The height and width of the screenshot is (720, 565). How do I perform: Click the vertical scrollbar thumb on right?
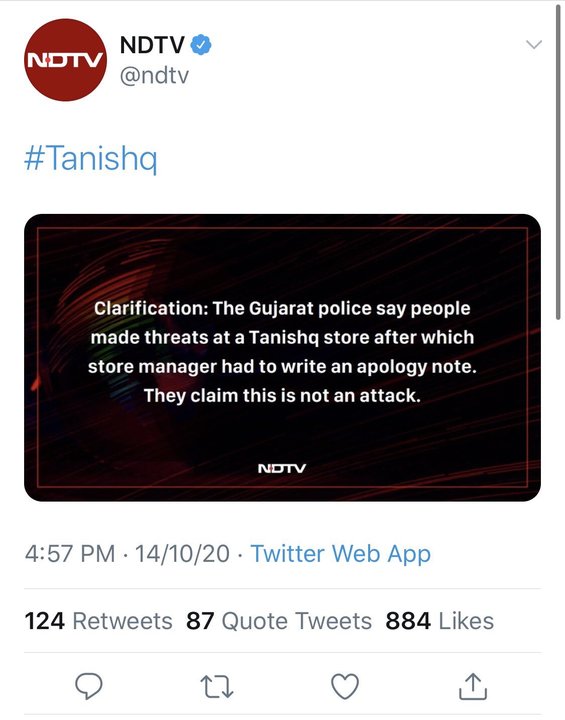pos(559,161)
